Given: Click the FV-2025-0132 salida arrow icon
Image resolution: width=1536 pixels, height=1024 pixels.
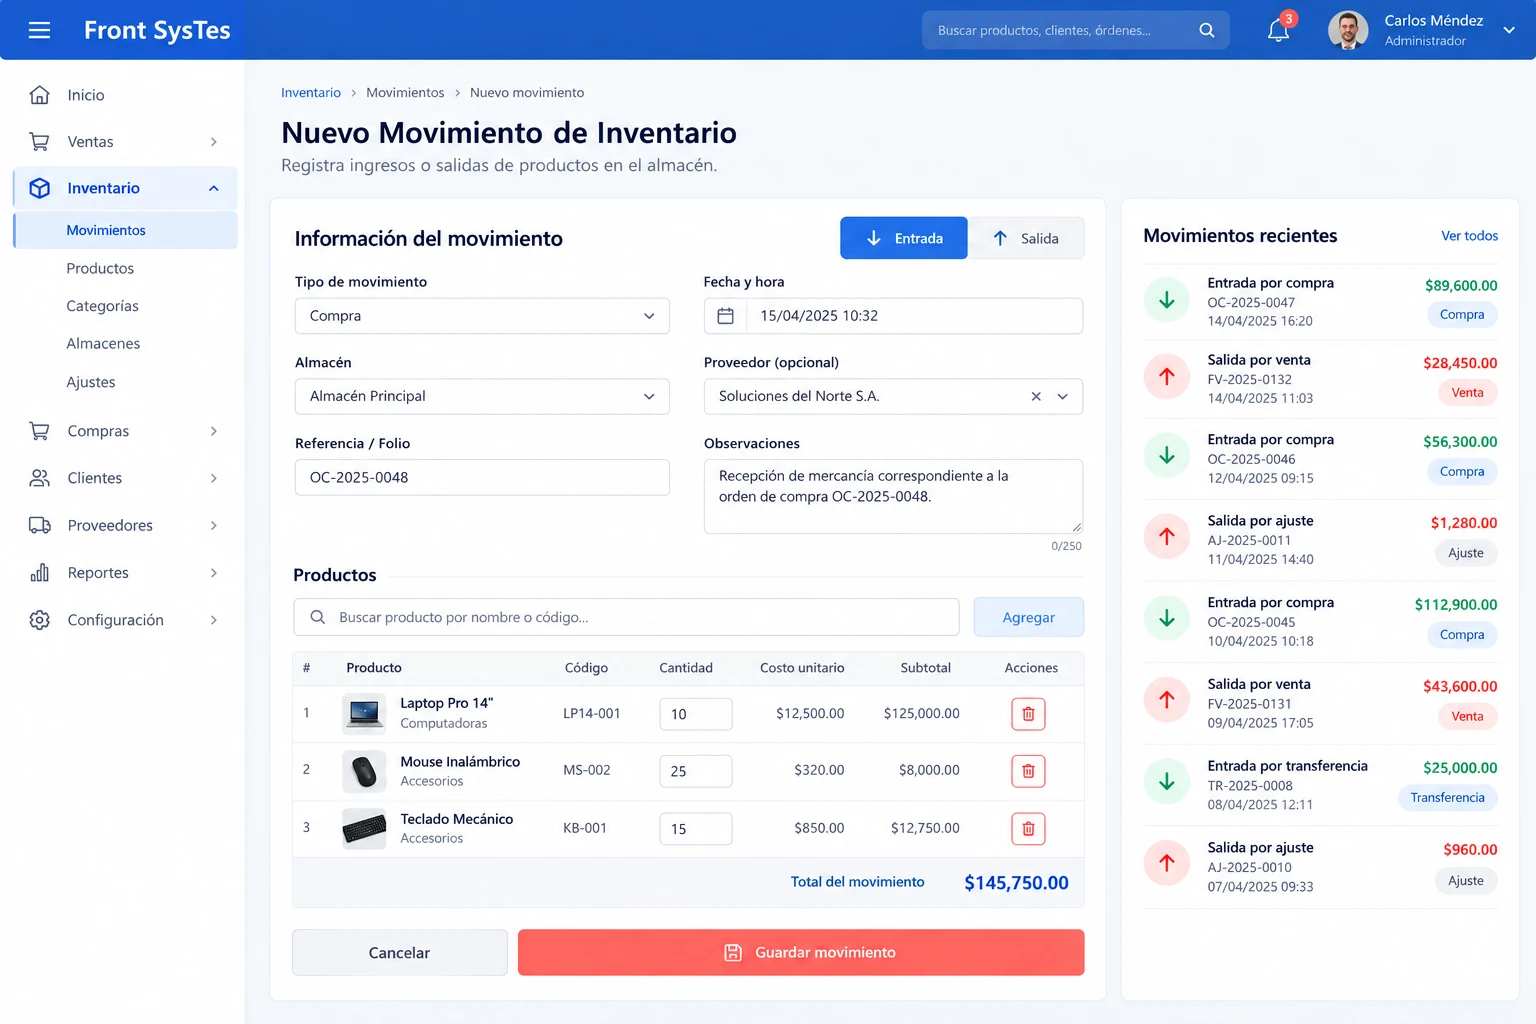Looking at the screenshot, I should (x=1167, y=377).
